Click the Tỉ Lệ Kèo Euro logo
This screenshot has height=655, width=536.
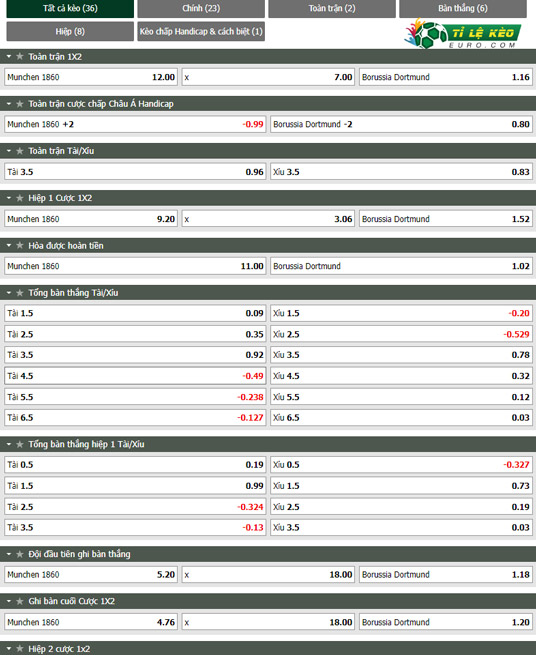pos(462,33)
